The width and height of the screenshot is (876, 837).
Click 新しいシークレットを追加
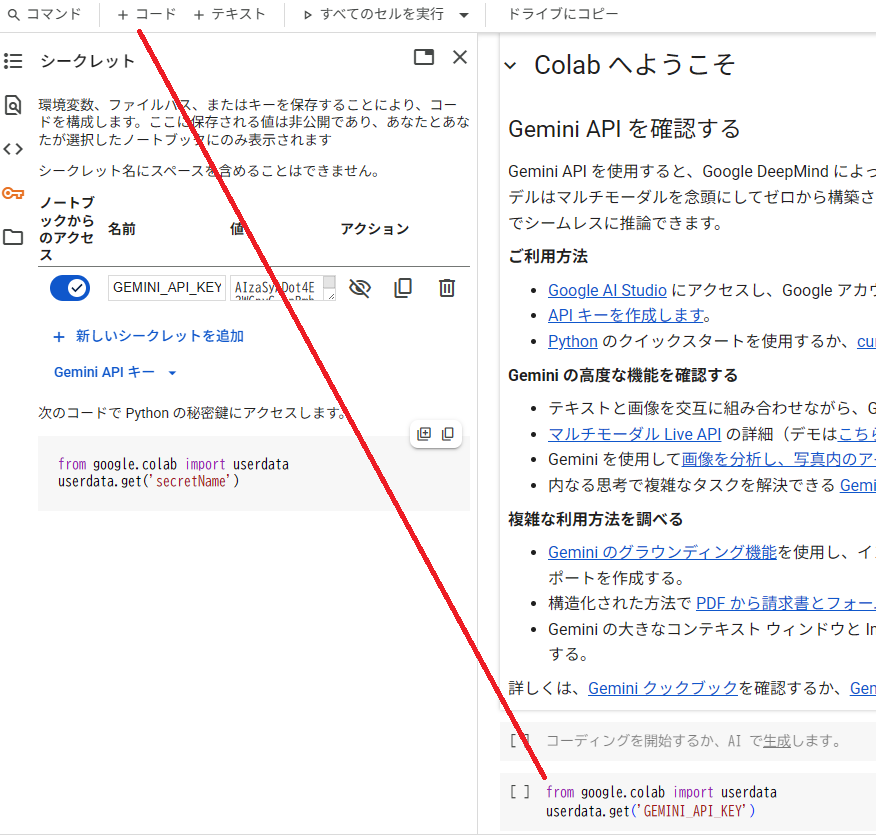tap(149, 336)
